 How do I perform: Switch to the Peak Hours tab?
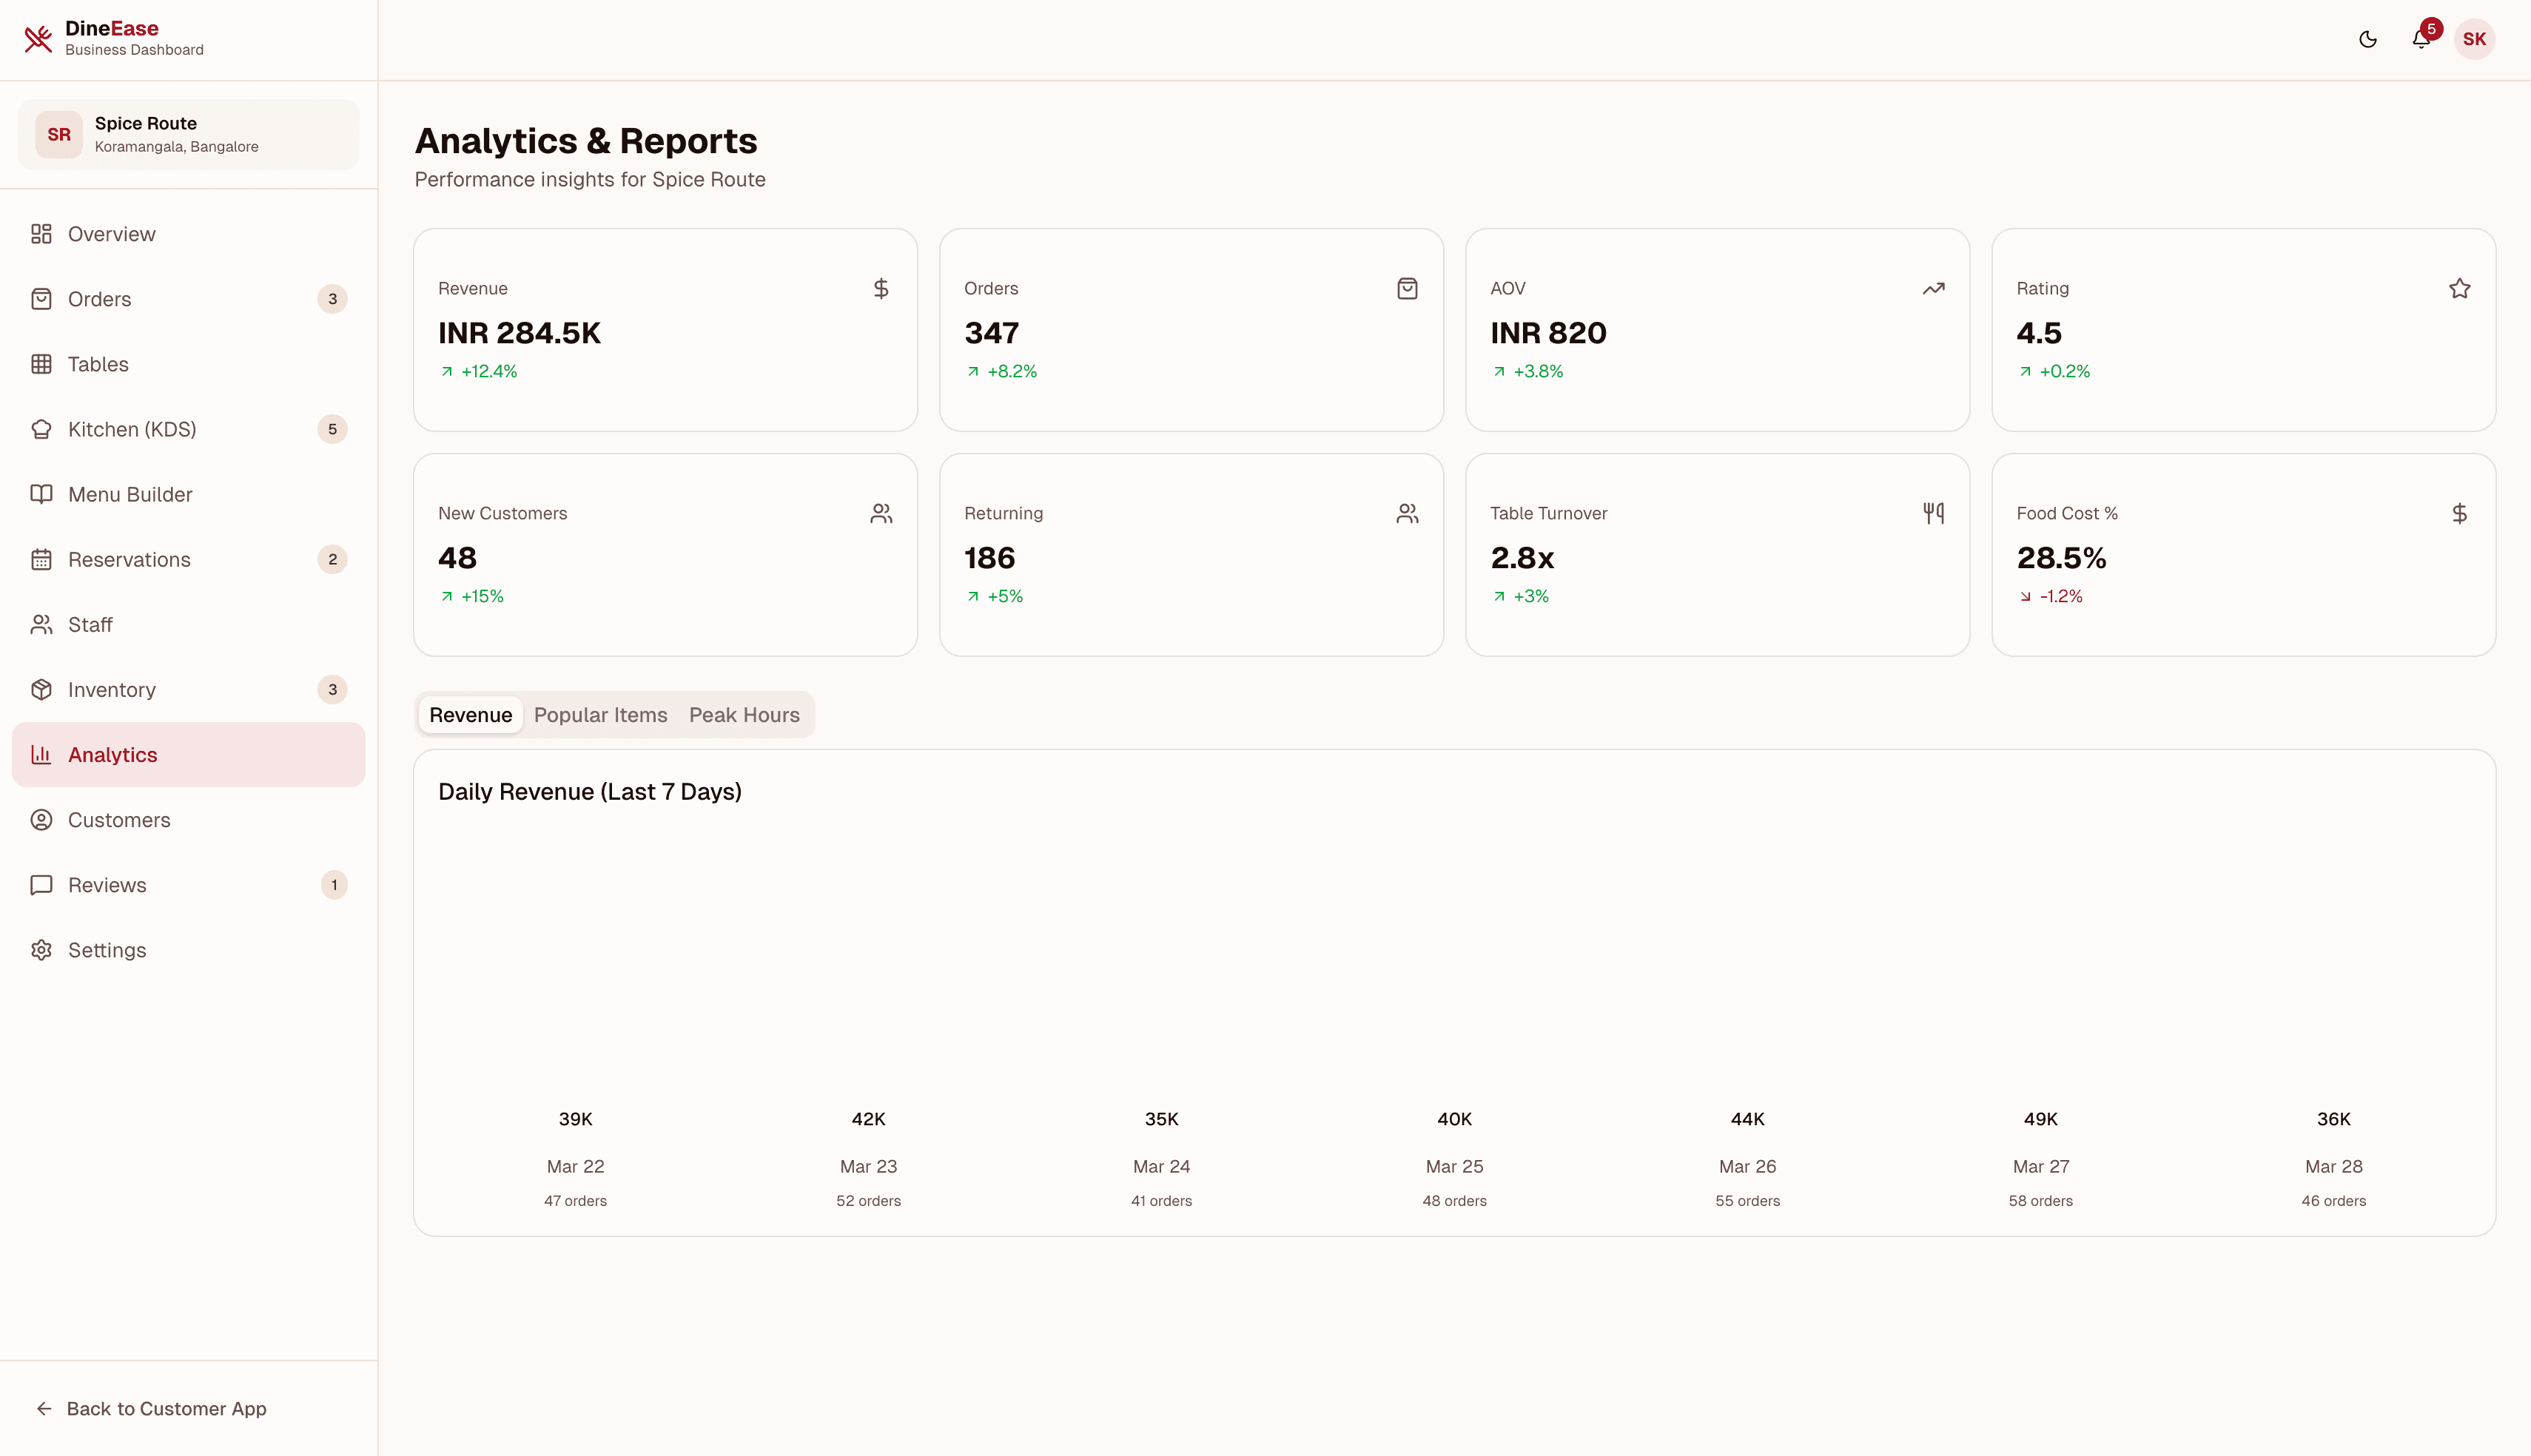tap(744, 715)
